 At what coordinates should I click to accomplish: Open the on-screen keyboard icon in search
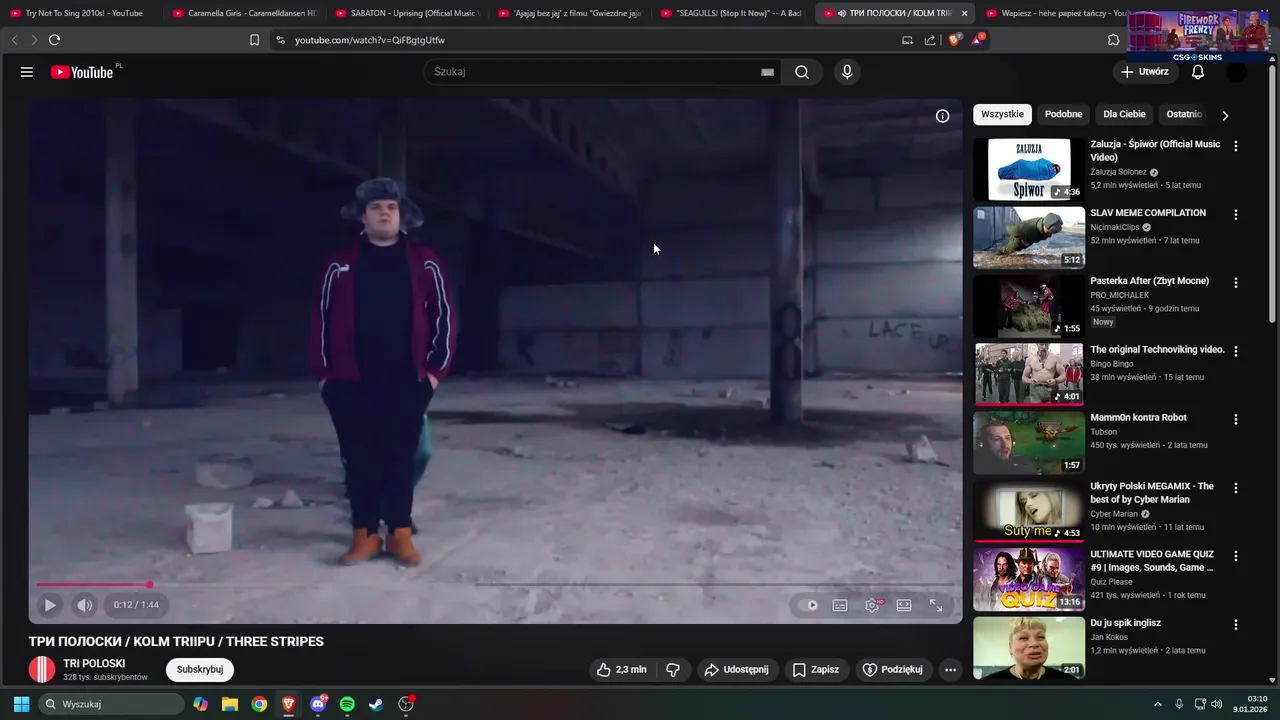coord(767,72)
